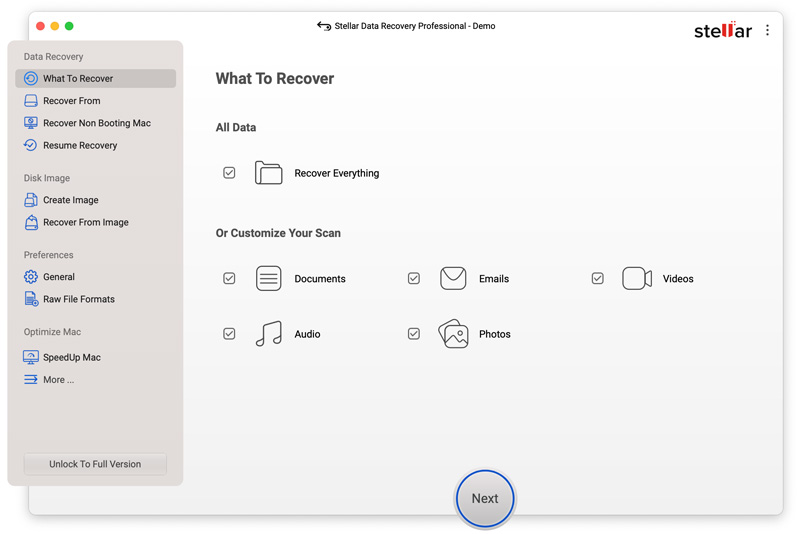Click the Audio music note icon
This screenshot has height=534, width=800.
[268, 334]
